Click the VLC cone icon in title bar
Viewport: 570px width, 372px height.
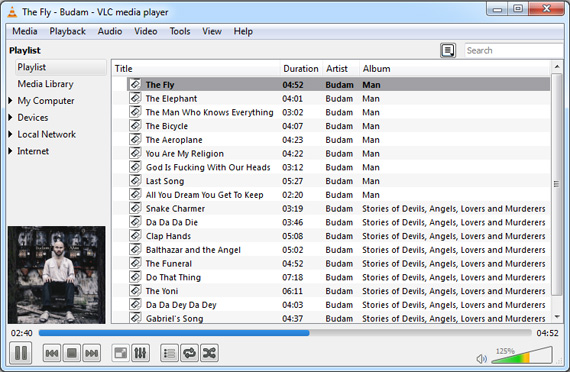click(12, 12)
